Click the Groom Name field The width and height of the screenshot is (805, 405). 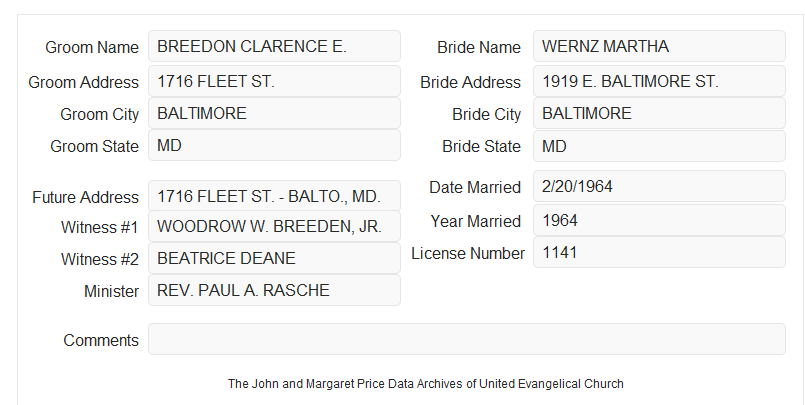click(274, 46)
